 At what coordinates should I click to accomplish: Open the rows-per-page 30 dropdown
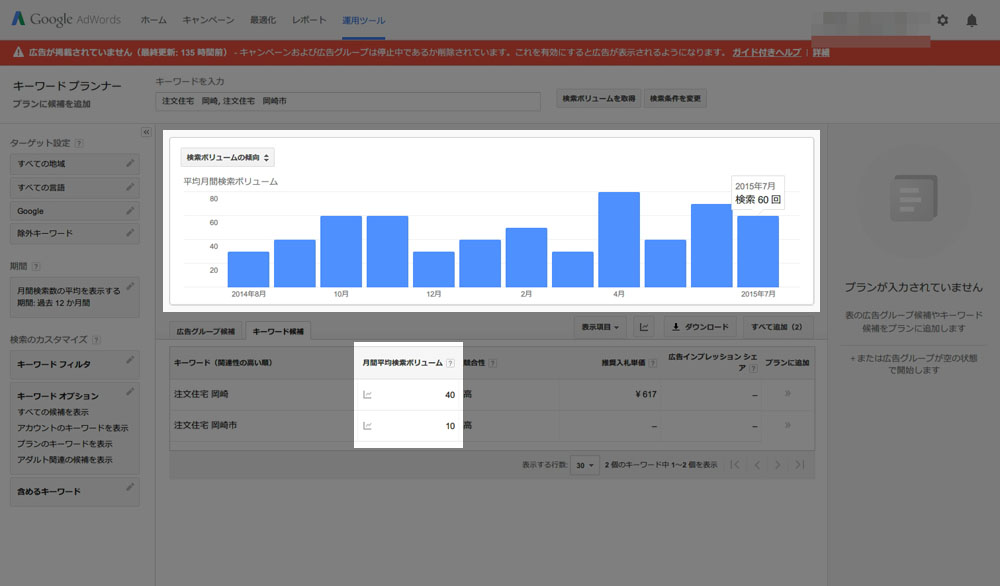(x=584, y=465)
